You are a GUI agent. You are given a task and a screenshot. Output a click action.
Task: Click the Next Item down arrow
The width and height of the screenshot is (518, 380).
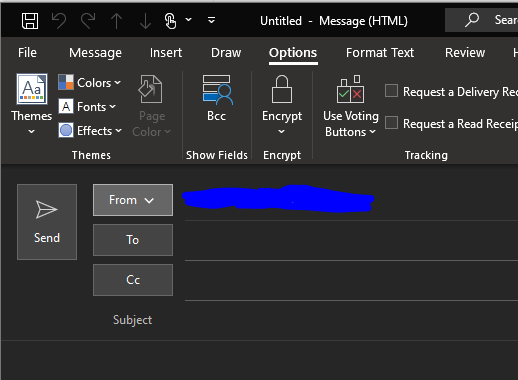145,21
